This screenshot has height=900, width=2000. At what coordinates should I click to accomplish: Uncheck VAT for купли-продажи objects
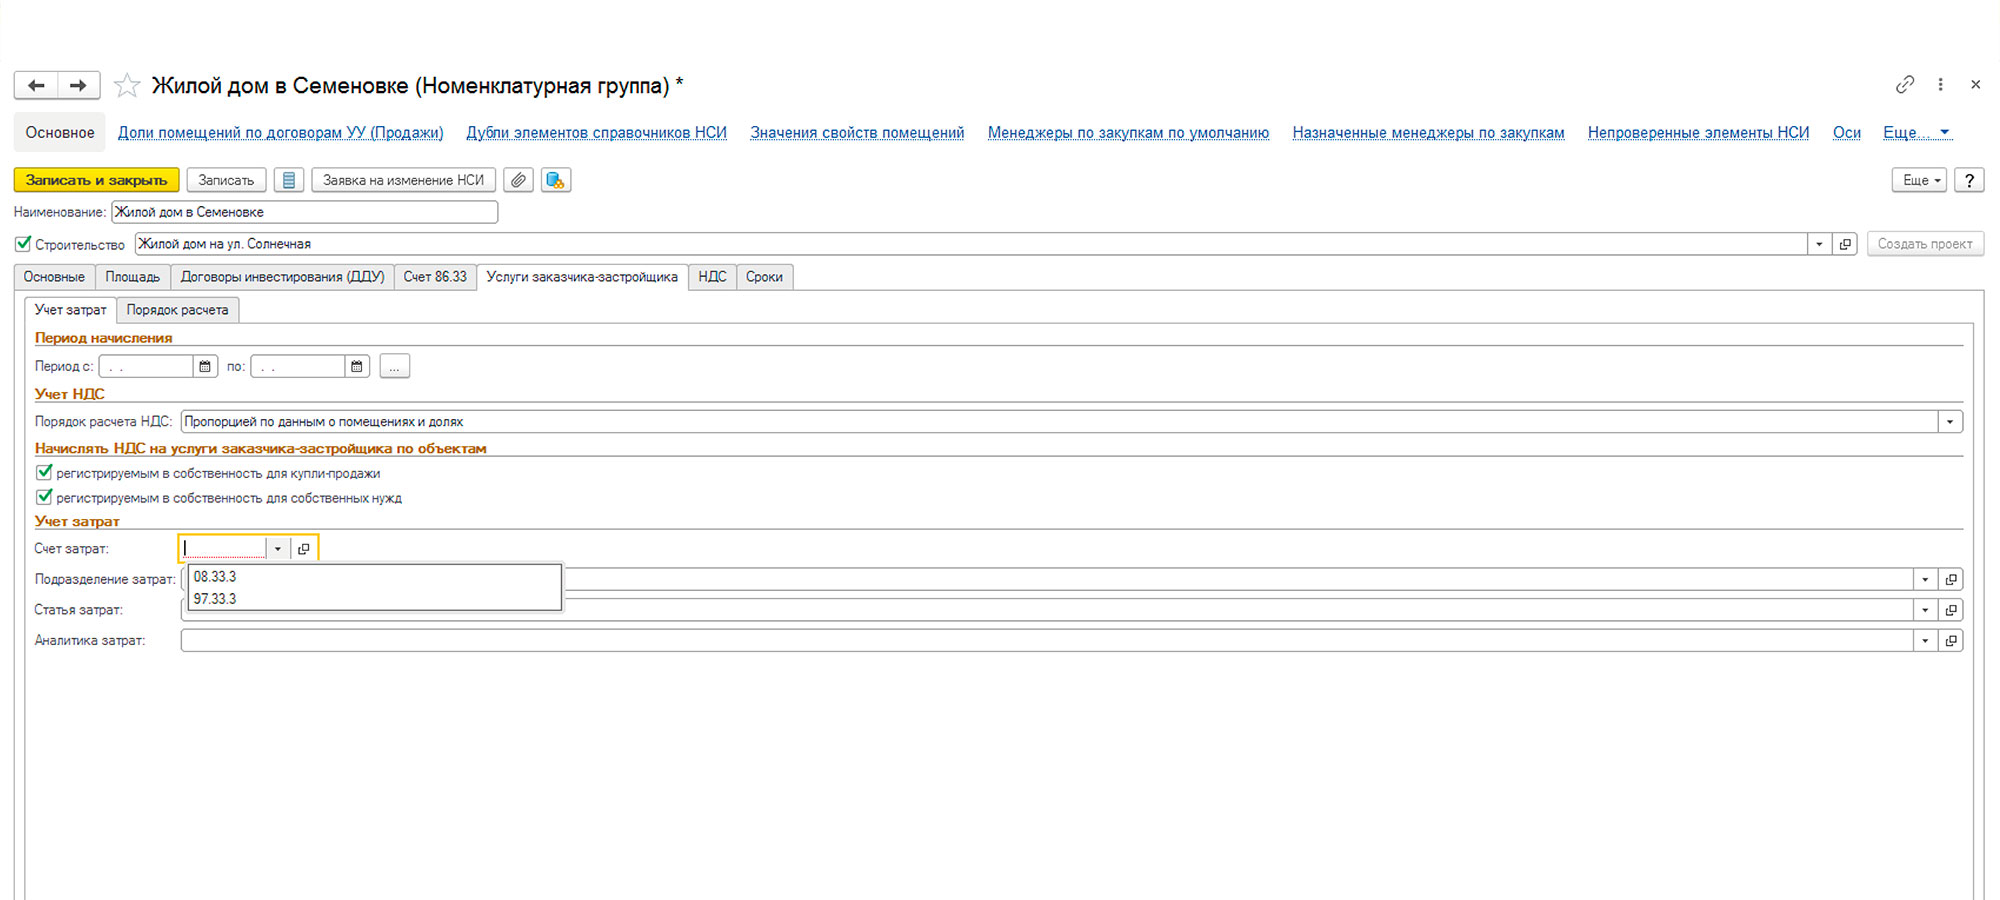pyautogui.click(x=44, y=473)
